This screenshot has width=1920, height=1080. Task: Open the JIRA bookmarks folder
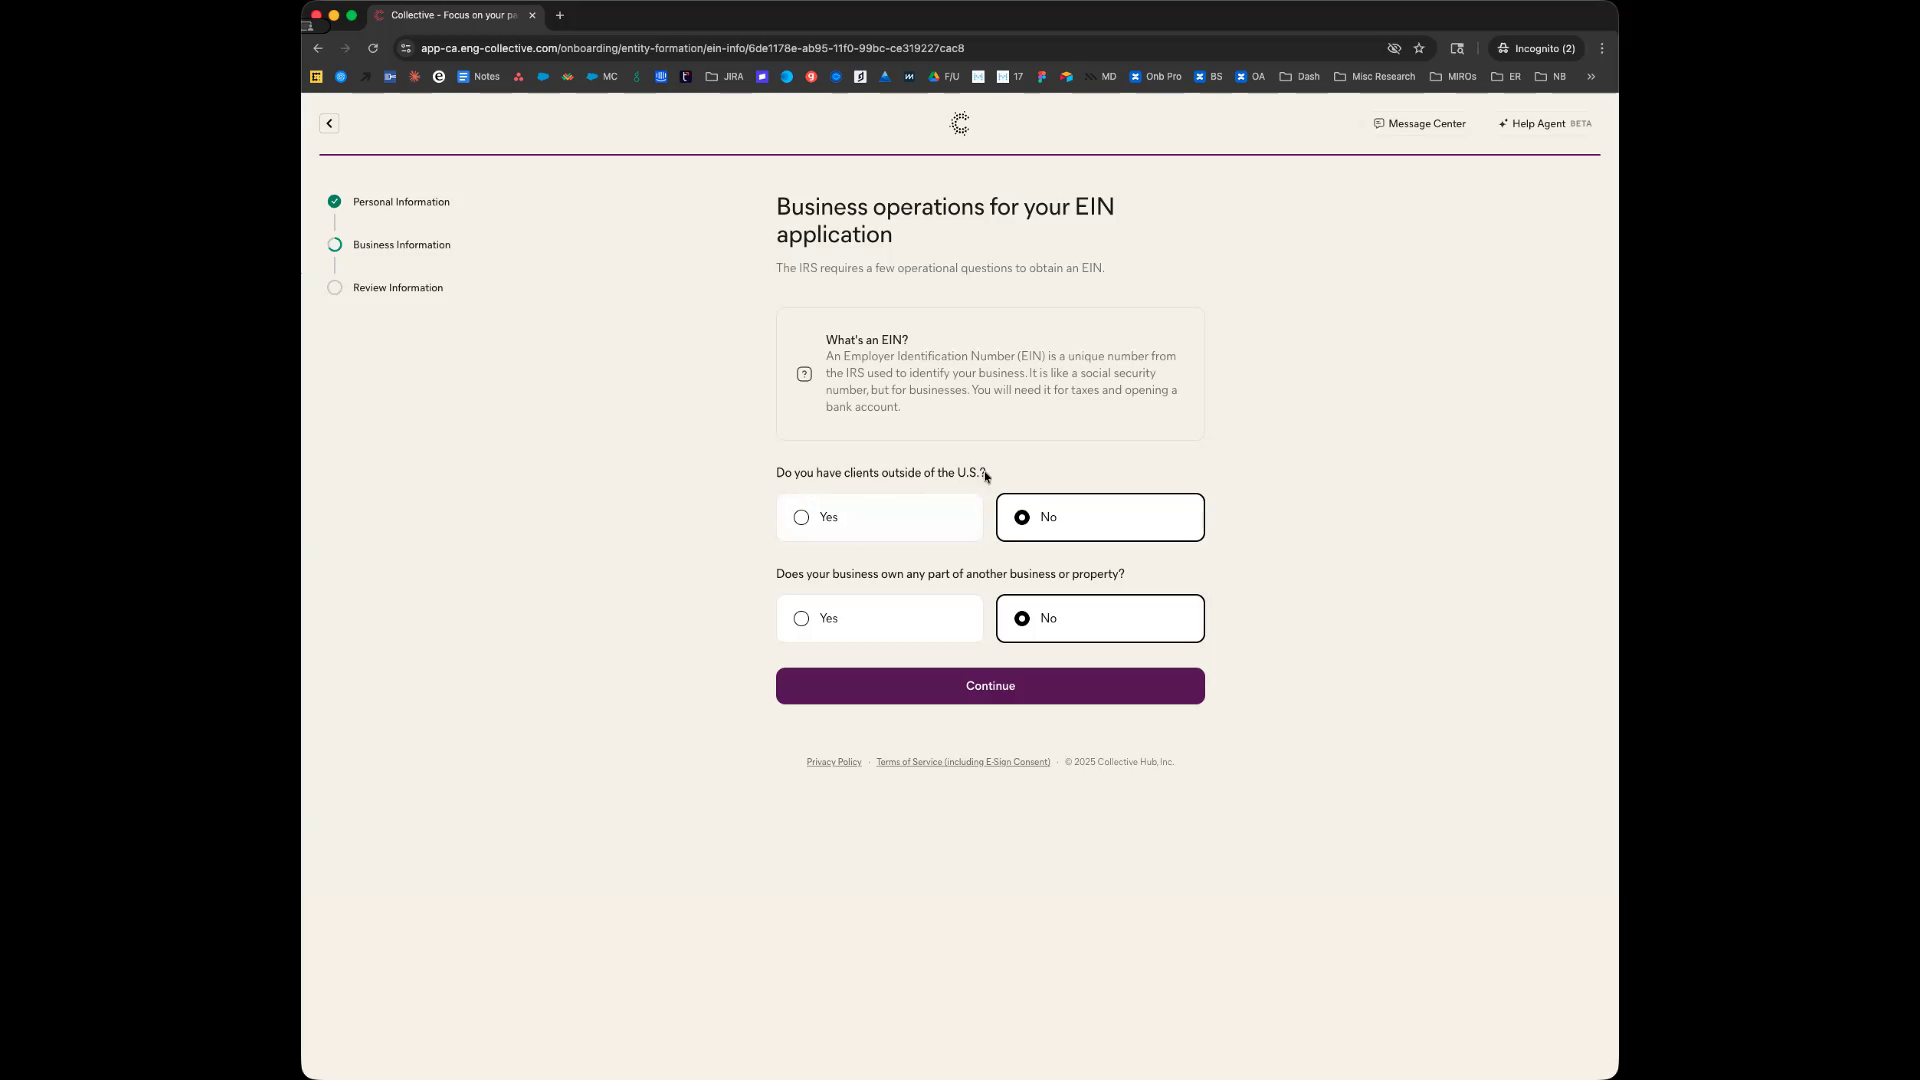coord(724,77)
